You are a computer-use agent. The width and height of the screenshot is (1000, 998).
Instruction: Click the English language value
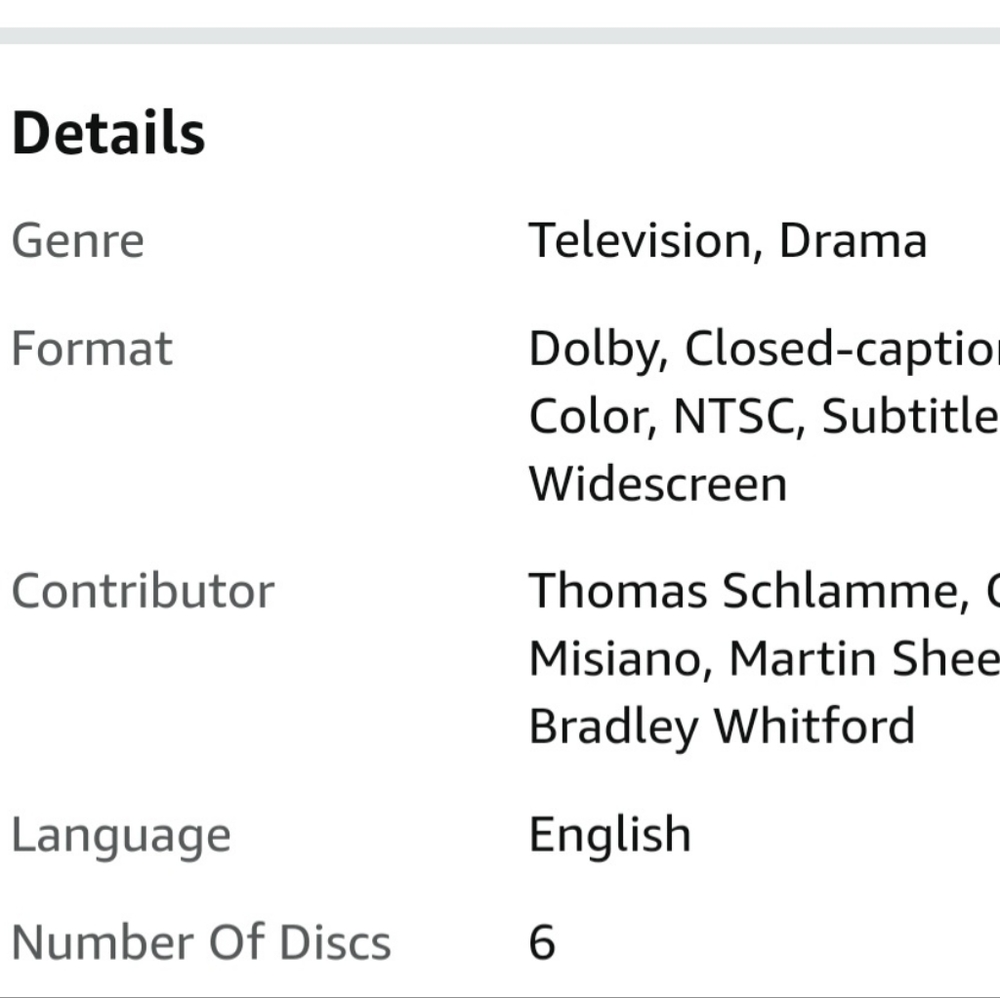[x=609, y=835]
